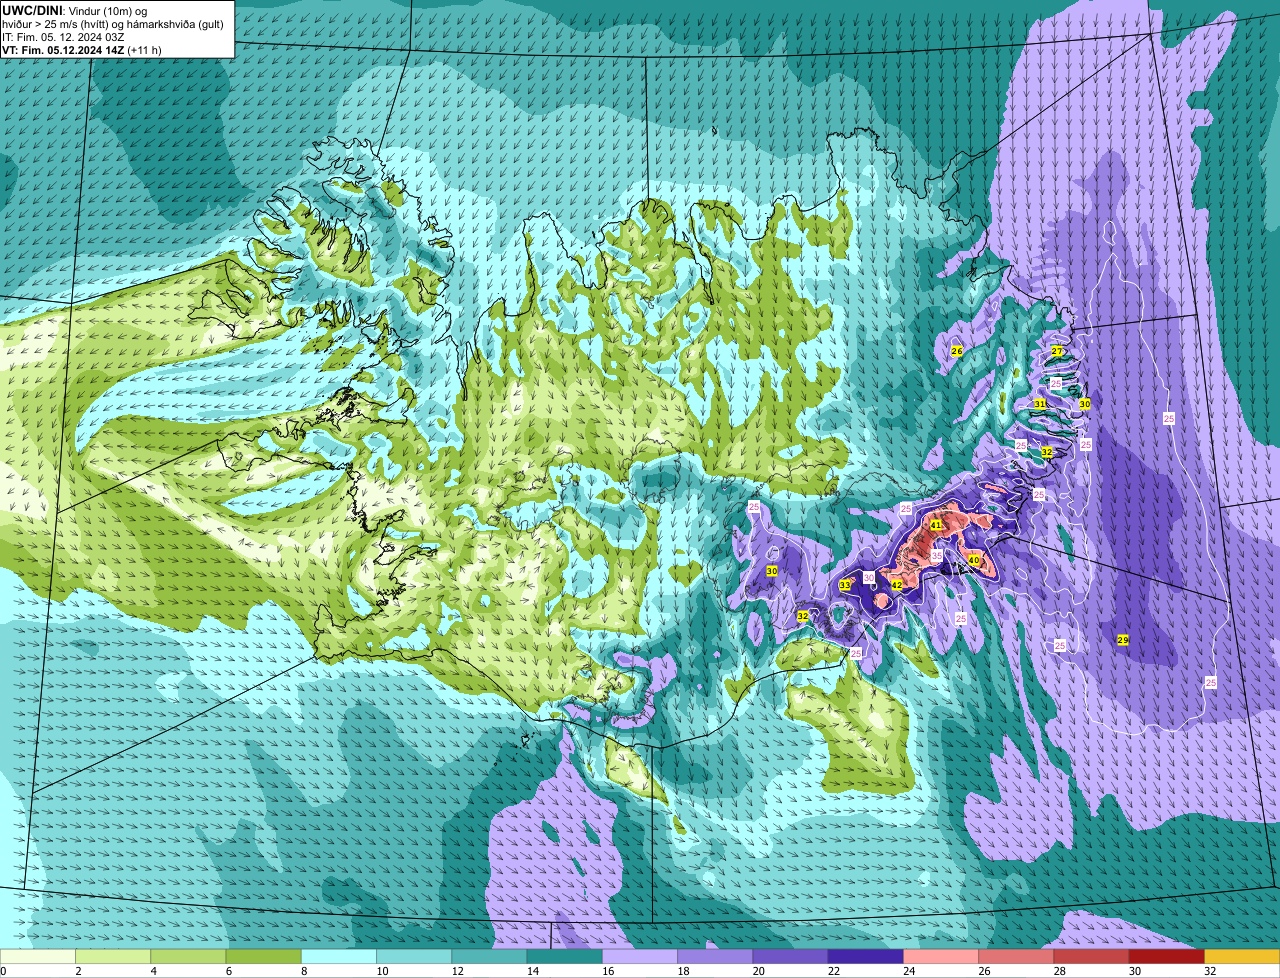Click the UWC/DINI Vindur (10m) title line
The width and height of the screenshot is (1280, 978).
point(75,11)
